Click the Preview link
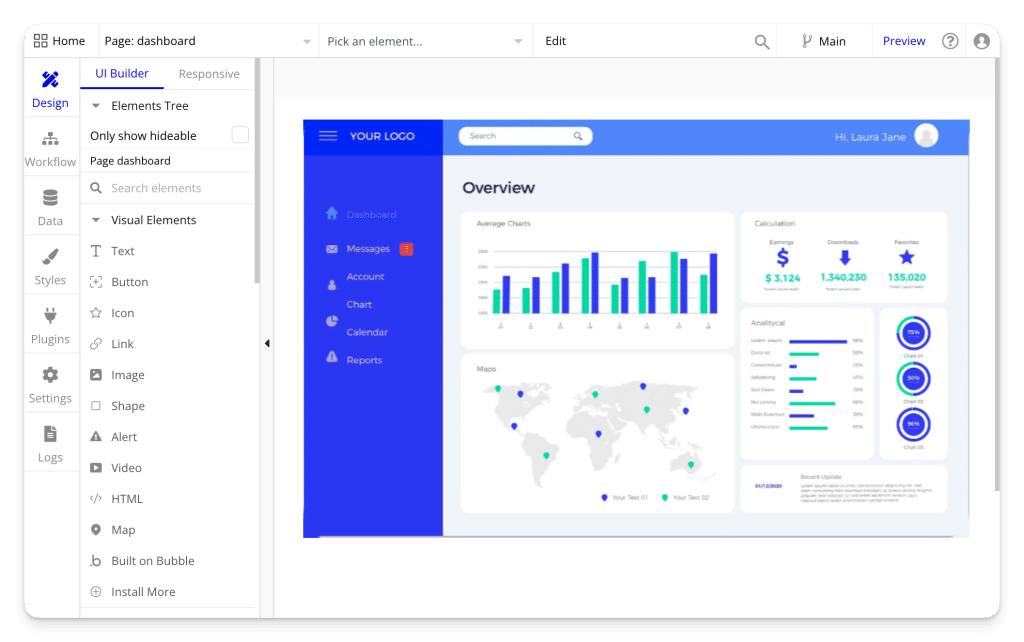Viewport: 1024px width, 642px height. tap(904, 41)
